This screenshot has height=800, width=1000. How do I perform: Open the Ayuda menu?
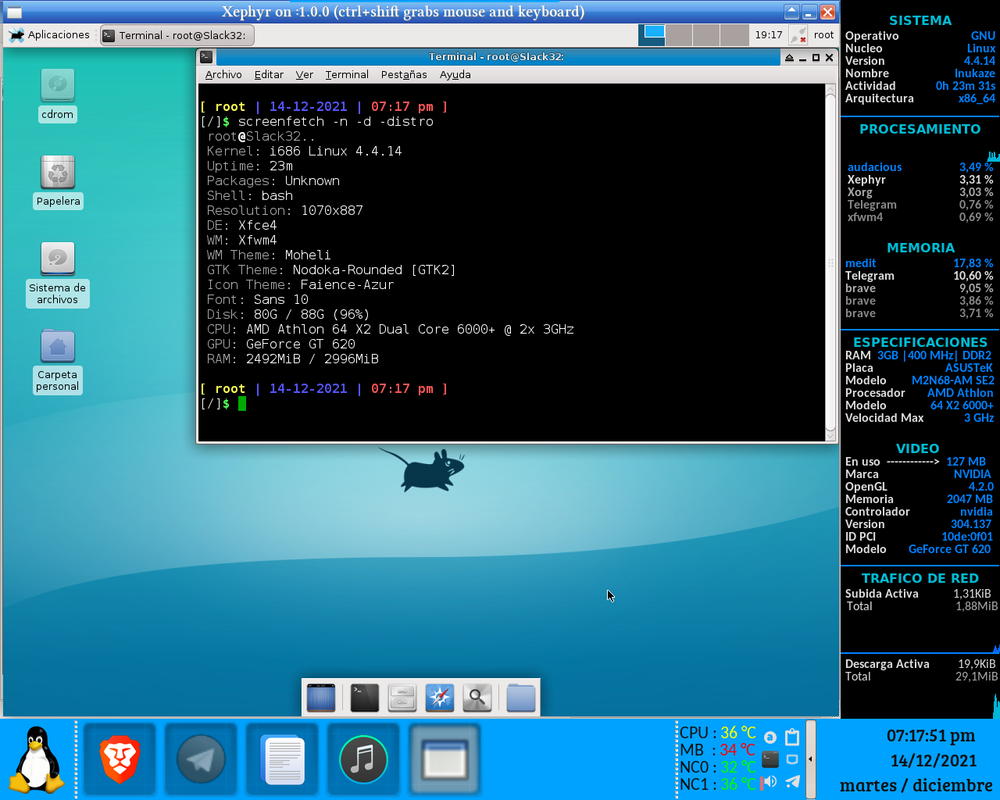455,75
